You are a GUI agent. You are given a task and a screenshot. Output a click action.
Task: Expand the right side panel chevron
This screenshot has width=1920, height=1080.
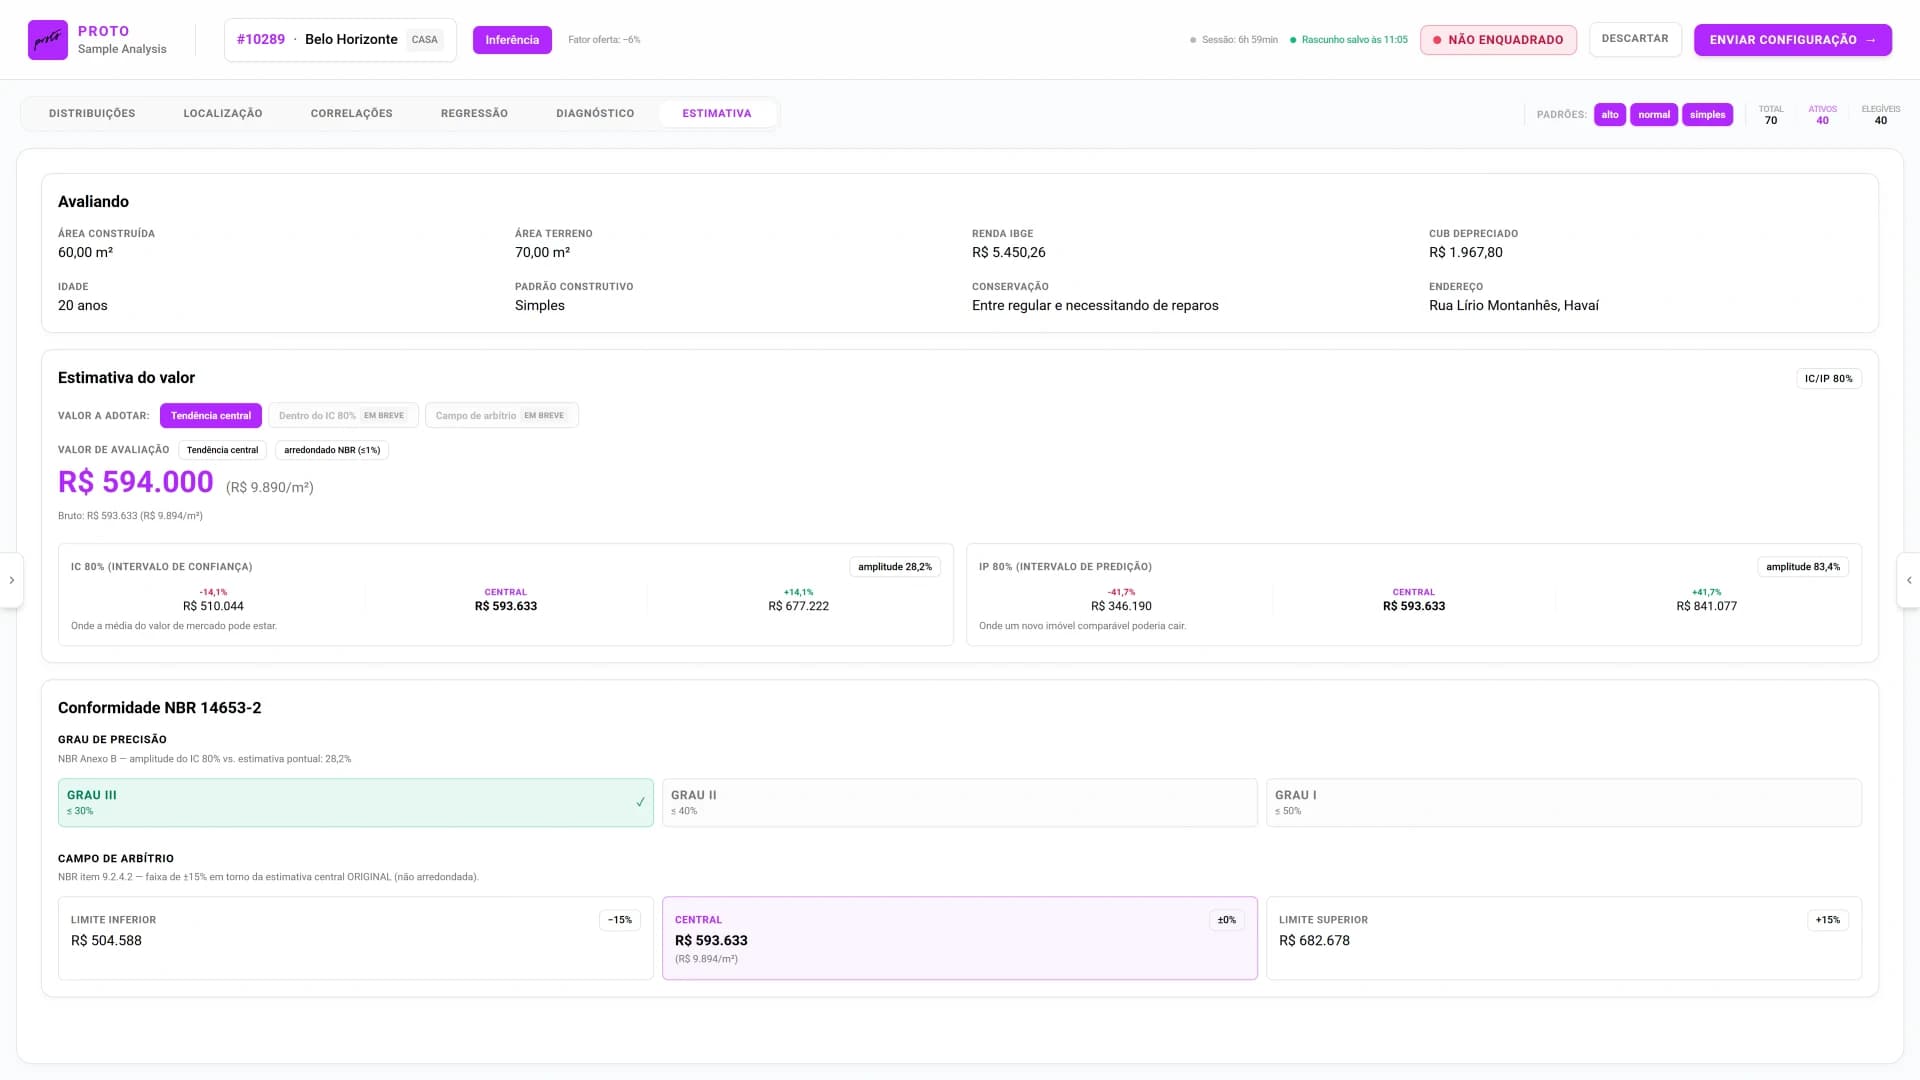tap(1908, 580)
